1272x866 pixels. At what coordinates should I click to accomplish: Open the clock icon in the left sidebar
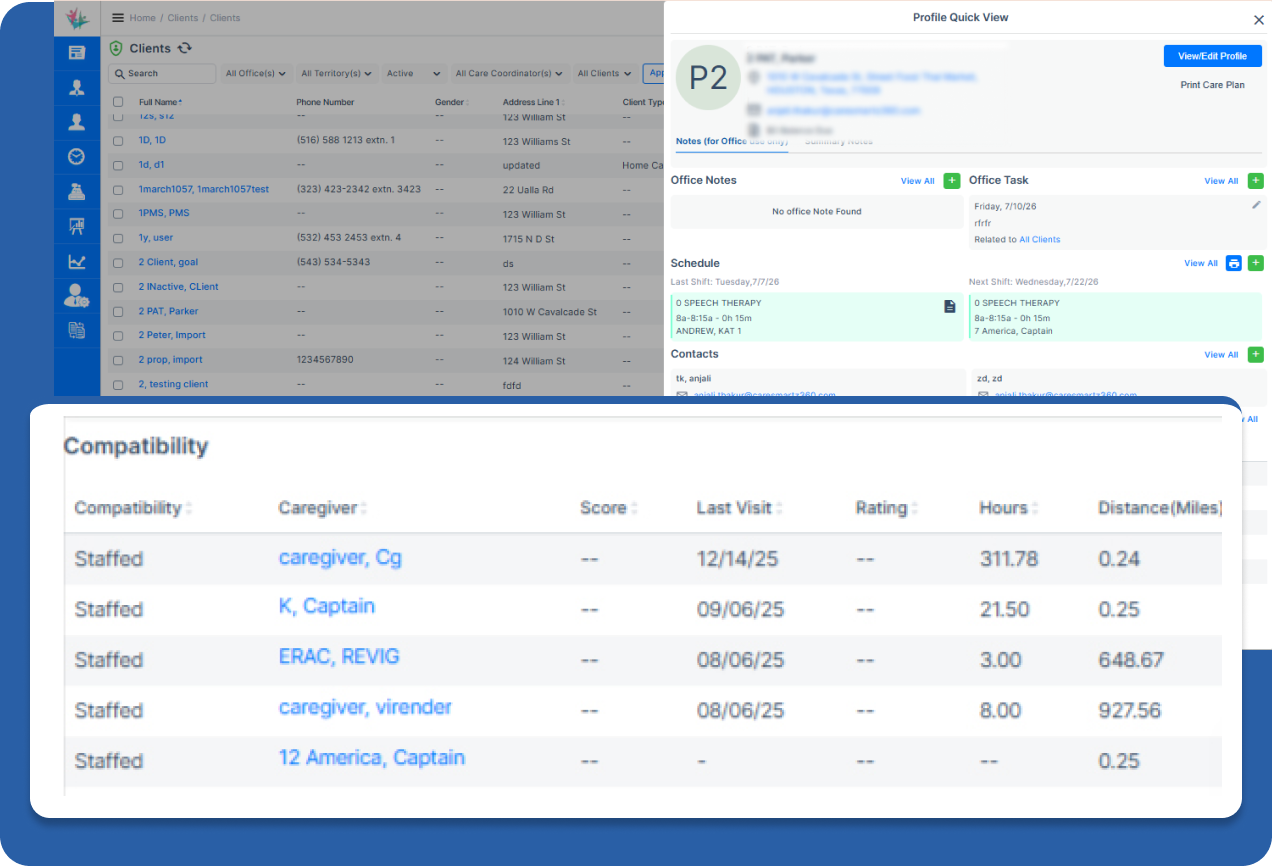click(77, 156)
